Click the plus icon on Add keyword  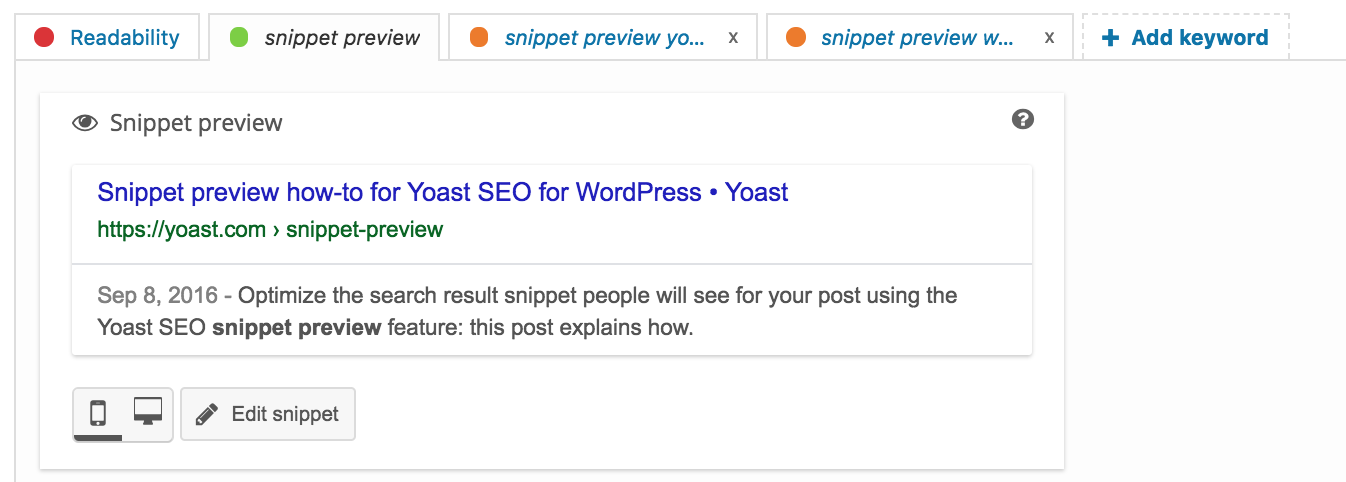tap(1109, 38)
